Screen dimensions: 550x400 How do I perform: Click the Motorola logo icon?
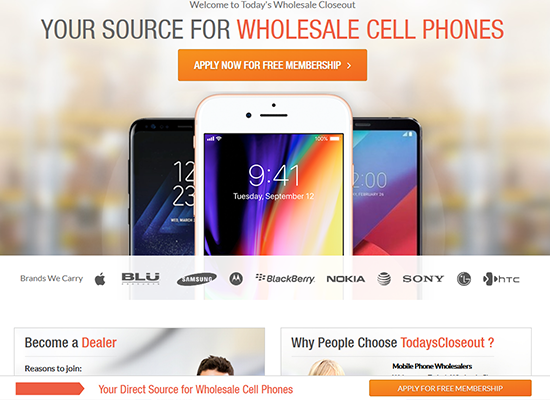click(x=236, y=279)
